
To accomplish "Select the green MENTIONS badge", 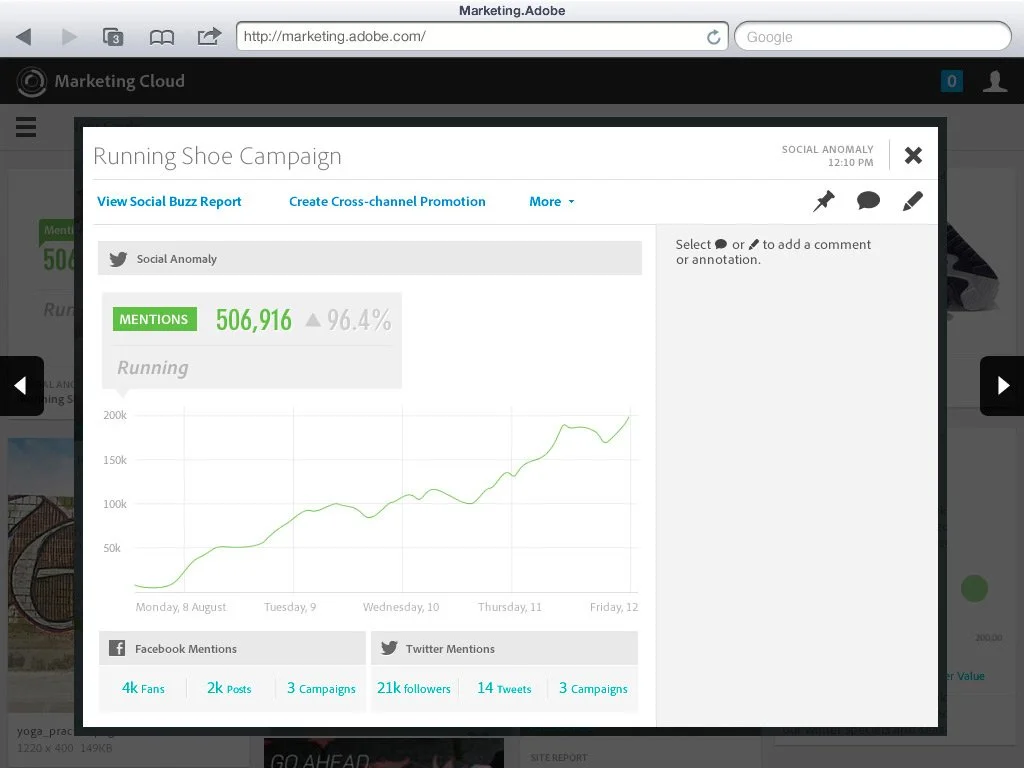I will 155,319.
